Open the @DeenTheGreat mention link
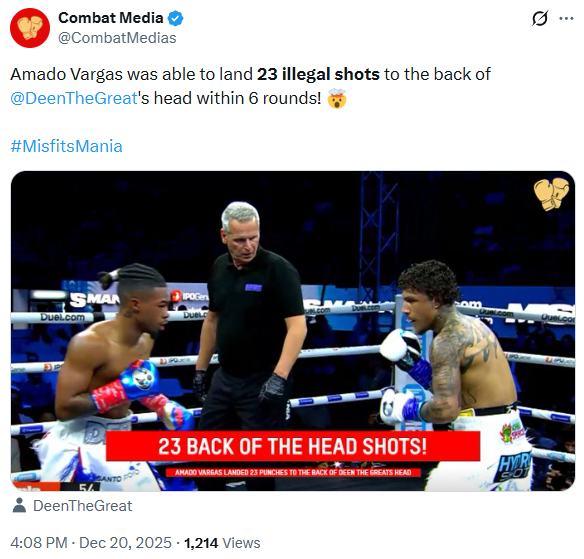This screenshot has height=559, width=584. coord(74,98)
